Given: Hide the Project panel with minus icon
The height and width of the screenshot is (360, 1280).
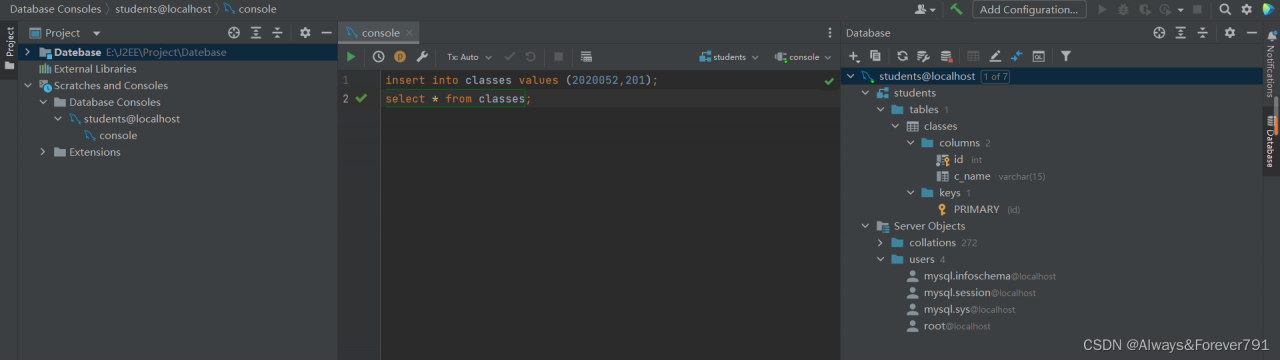Looking at the screenshot, I should pyautogui.click(x=326, y=33).
